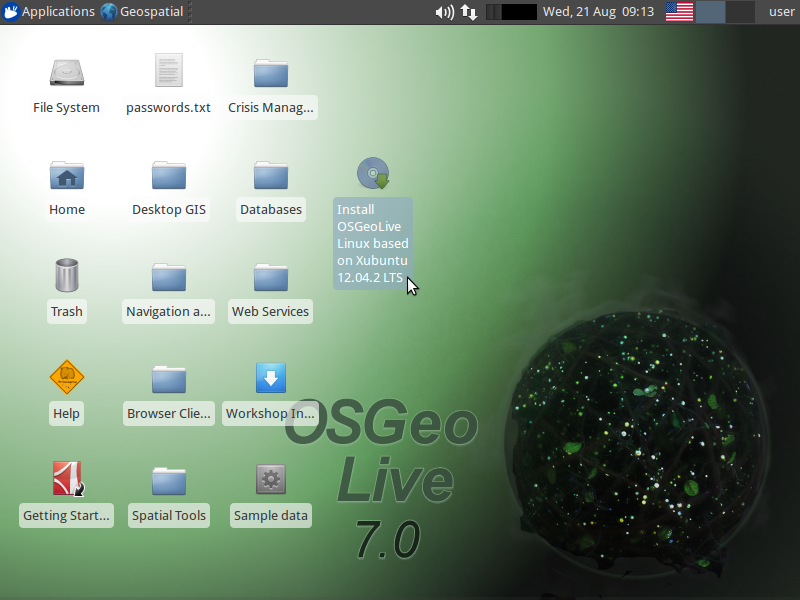
Task: Open the Geospatial menu
Action: [x=142, y=11]
